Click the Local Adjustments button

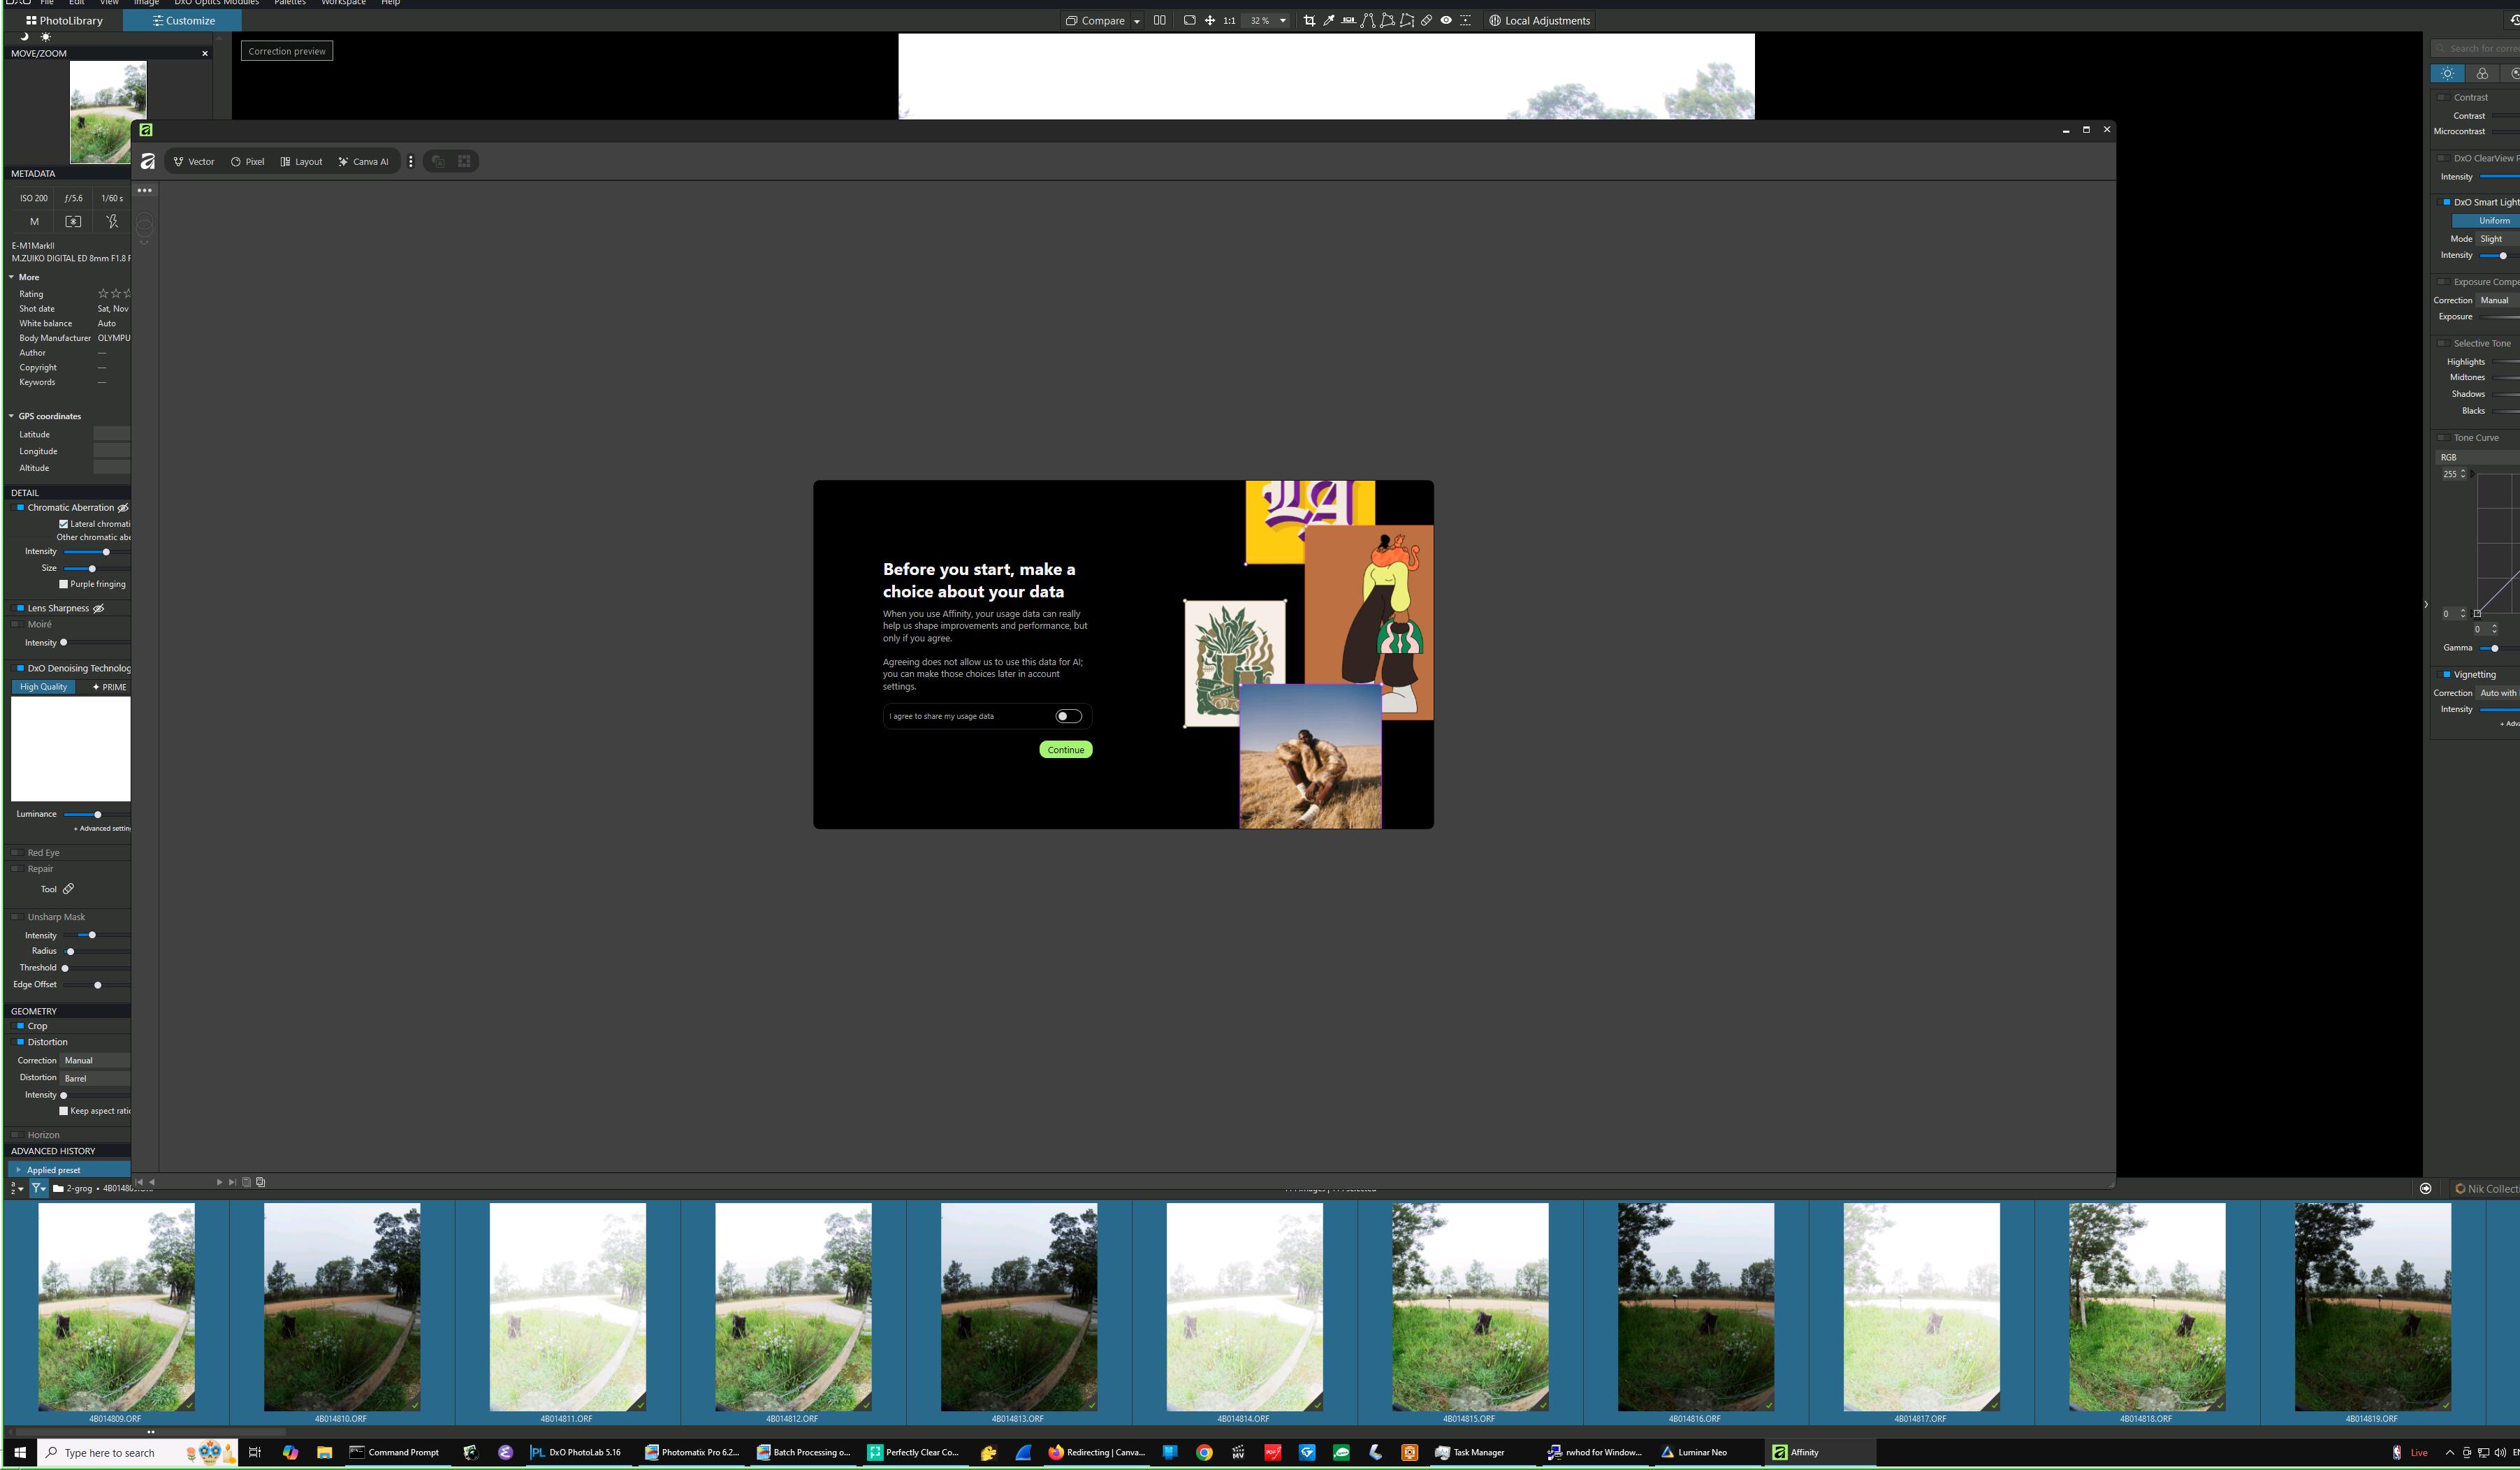pyautogui.click(x=1539, y=20)
